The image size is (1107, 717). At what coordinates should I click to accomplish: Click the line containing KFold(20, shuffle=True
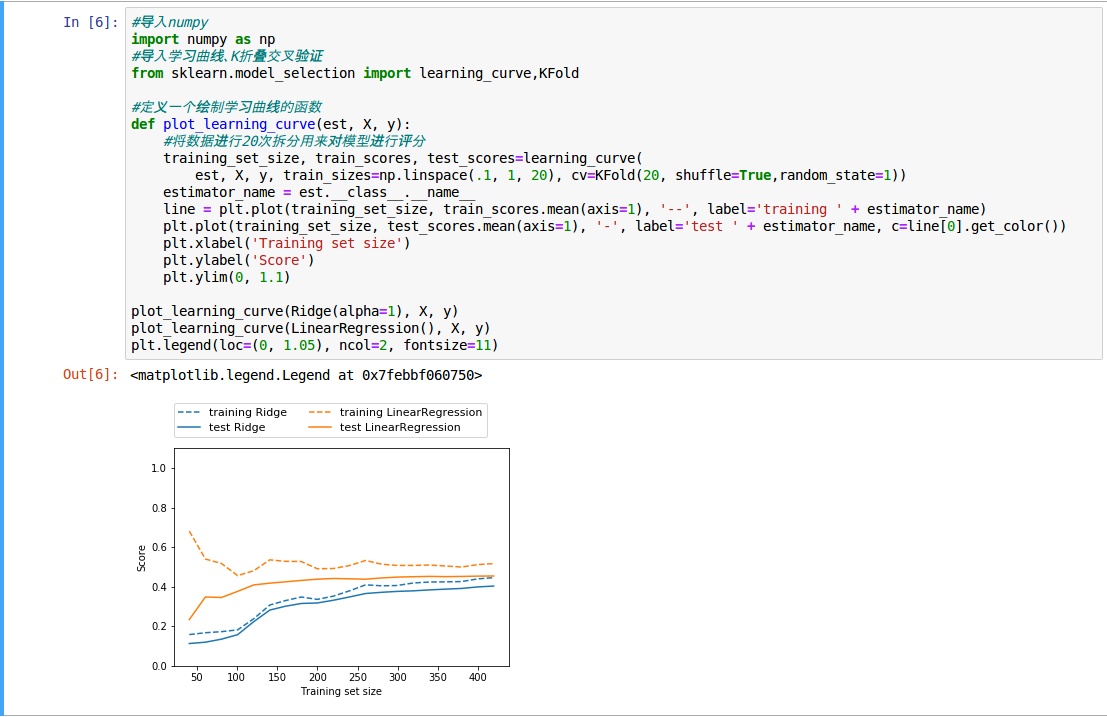(551, 175)
